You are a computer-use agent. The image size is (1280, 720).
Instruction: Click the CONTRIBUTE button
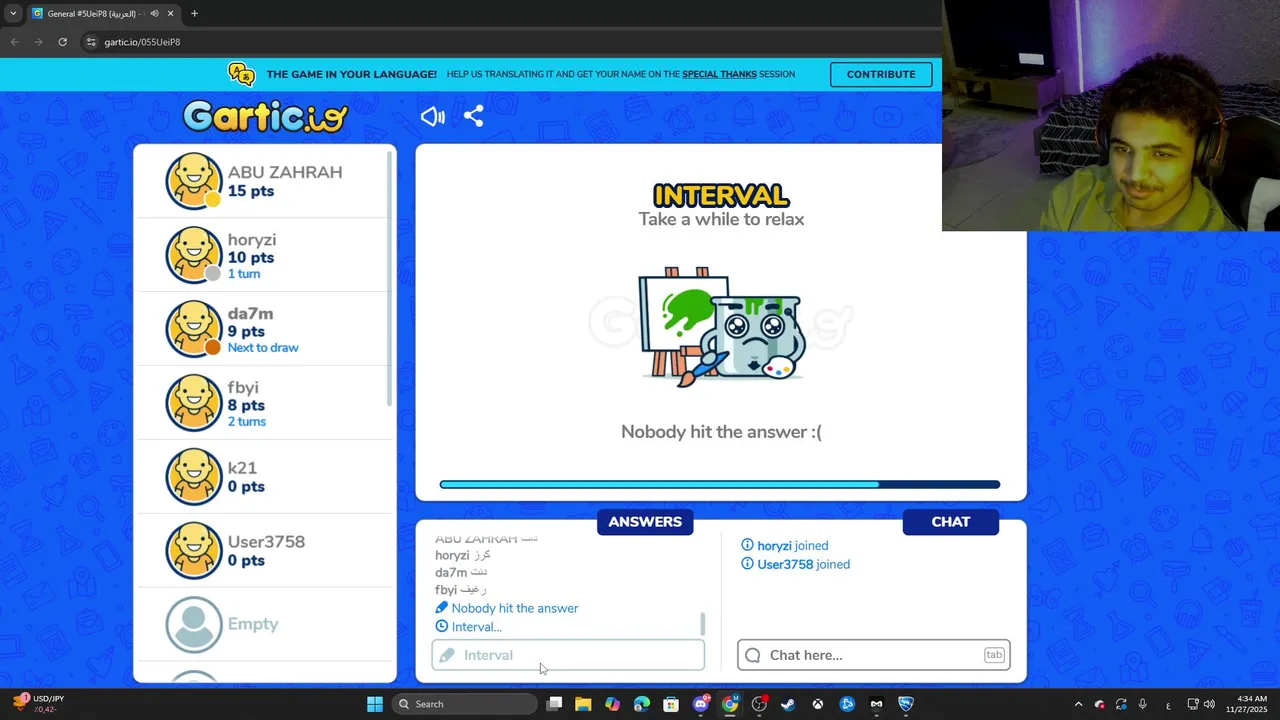881,74
